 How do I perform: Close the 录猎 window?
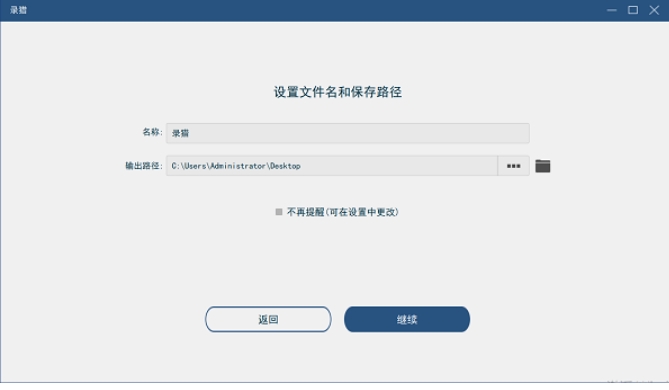point(654,10)
